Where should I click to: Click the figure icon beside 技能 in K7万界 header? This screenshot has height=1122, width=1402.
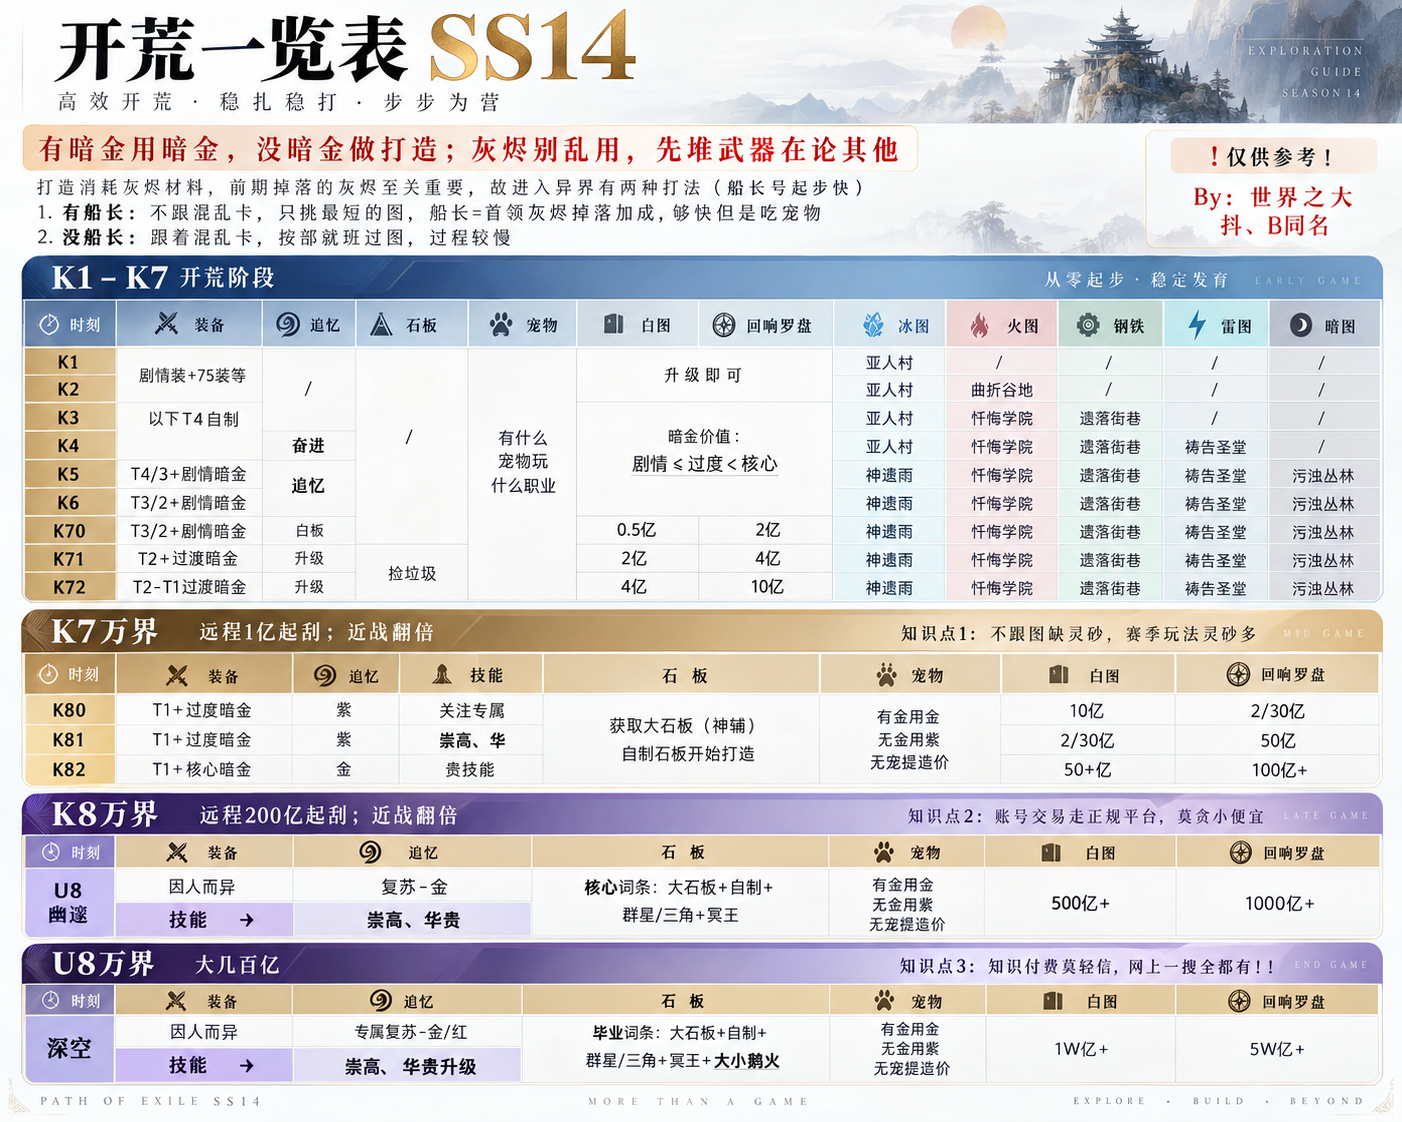pyautogui.click(x=442, y=675)
